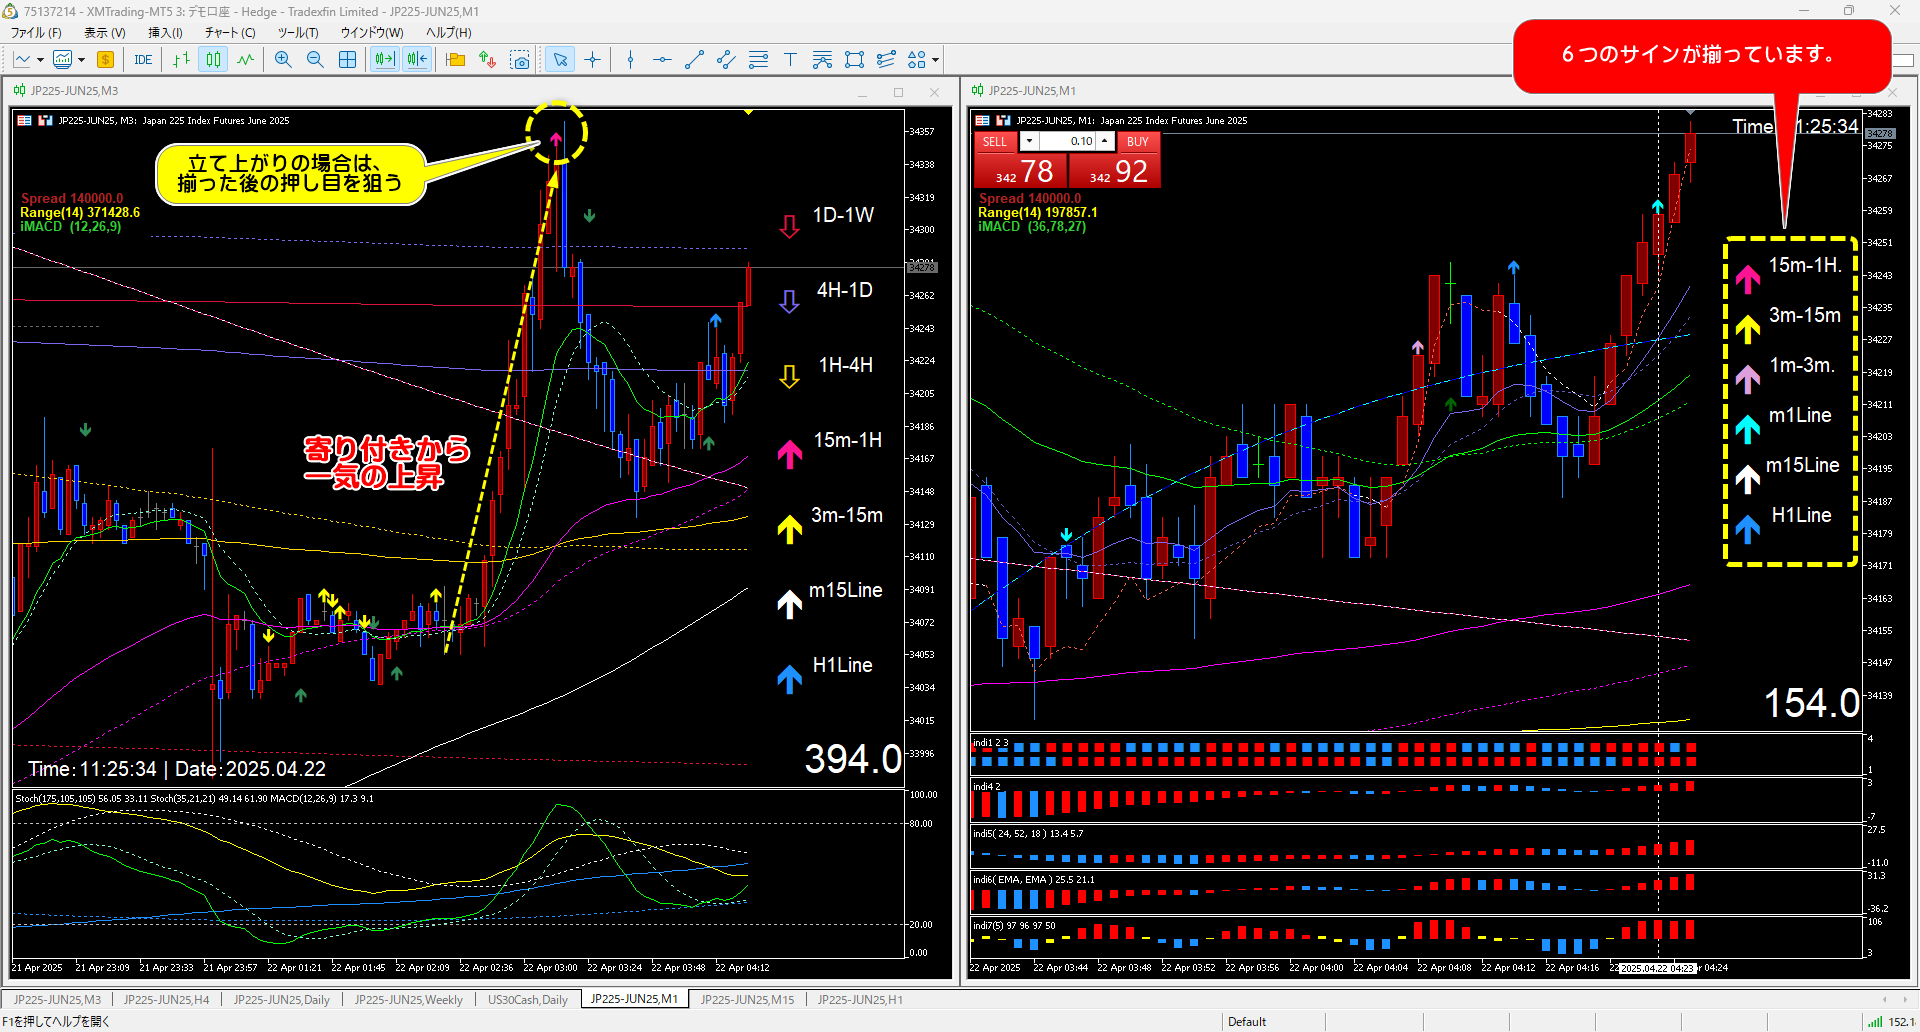Screen dimensions: 1920x1032
Task: Select the vertical line drawing tool
Action: tap(630, 60)
